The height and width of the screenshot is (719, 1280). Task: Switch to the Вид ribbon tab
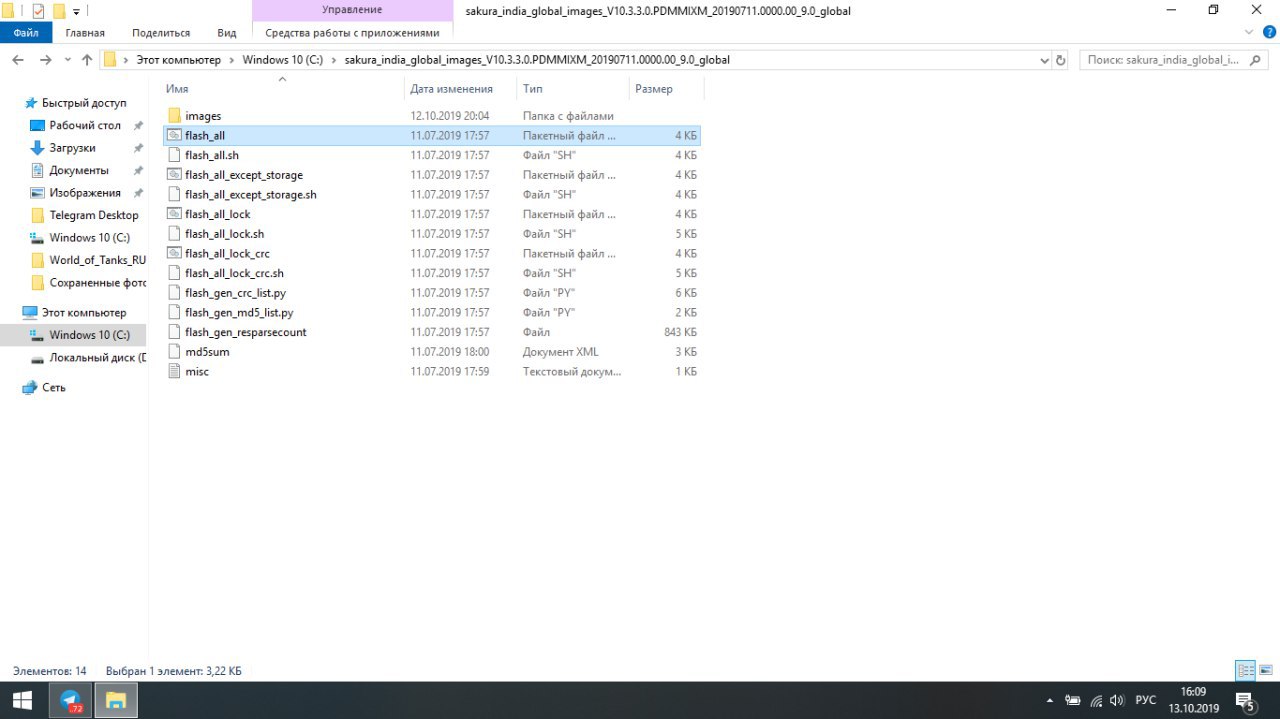[227, 33]
